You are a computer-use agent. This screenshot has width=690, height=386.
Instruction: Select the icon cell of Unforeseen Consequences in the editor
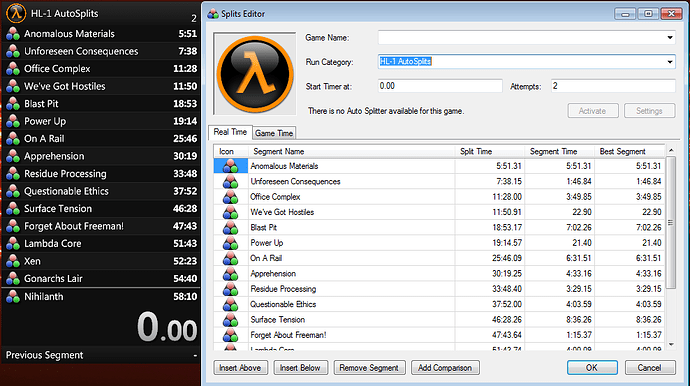(231, 181)
